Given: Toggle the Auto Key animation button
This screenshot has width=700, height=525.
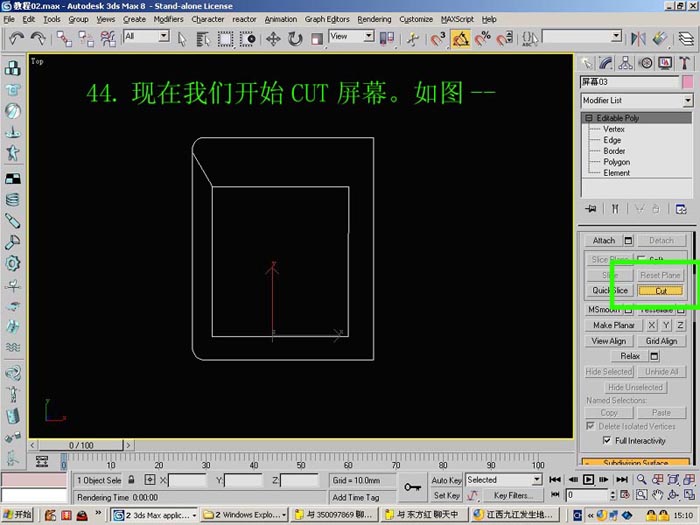Looking at the screenshot, I should click(446, 480).
